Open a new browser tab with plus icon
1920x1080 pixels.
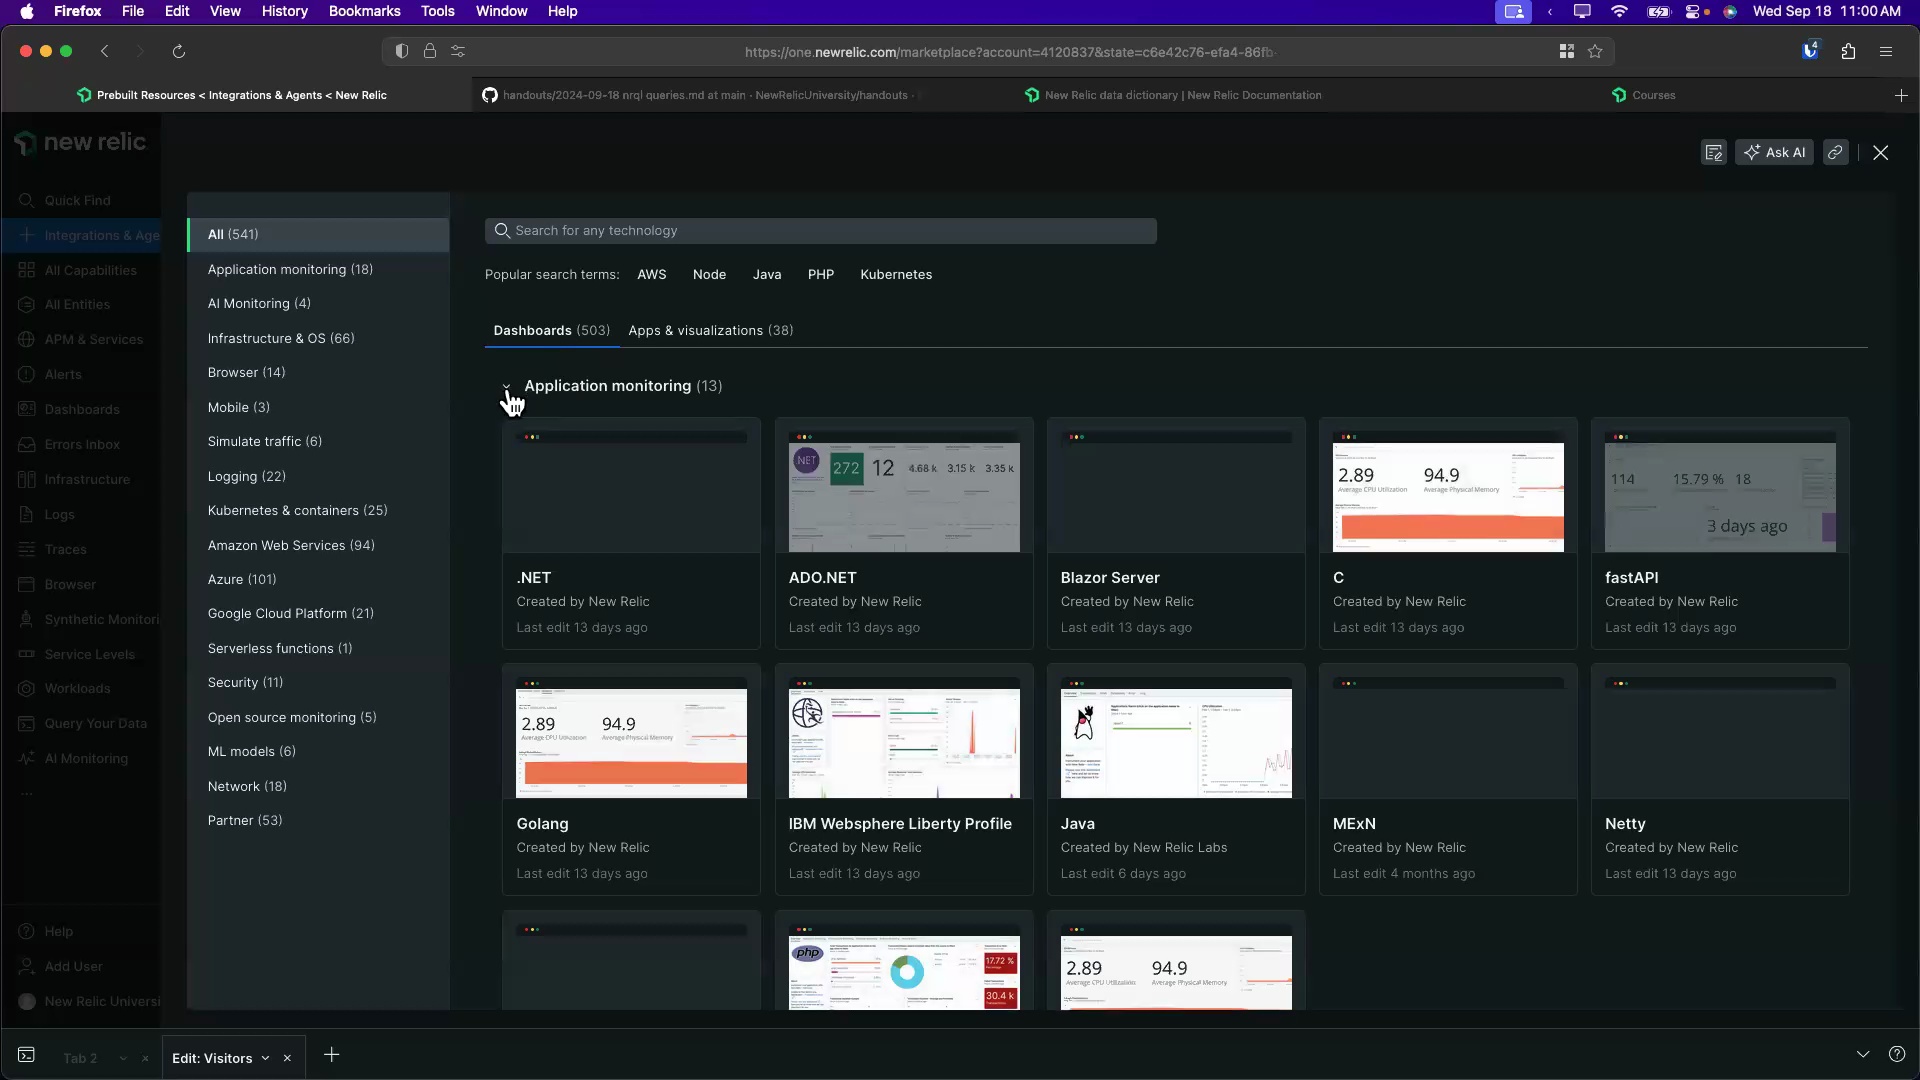pyautogui.click(x=1901, y=96)
